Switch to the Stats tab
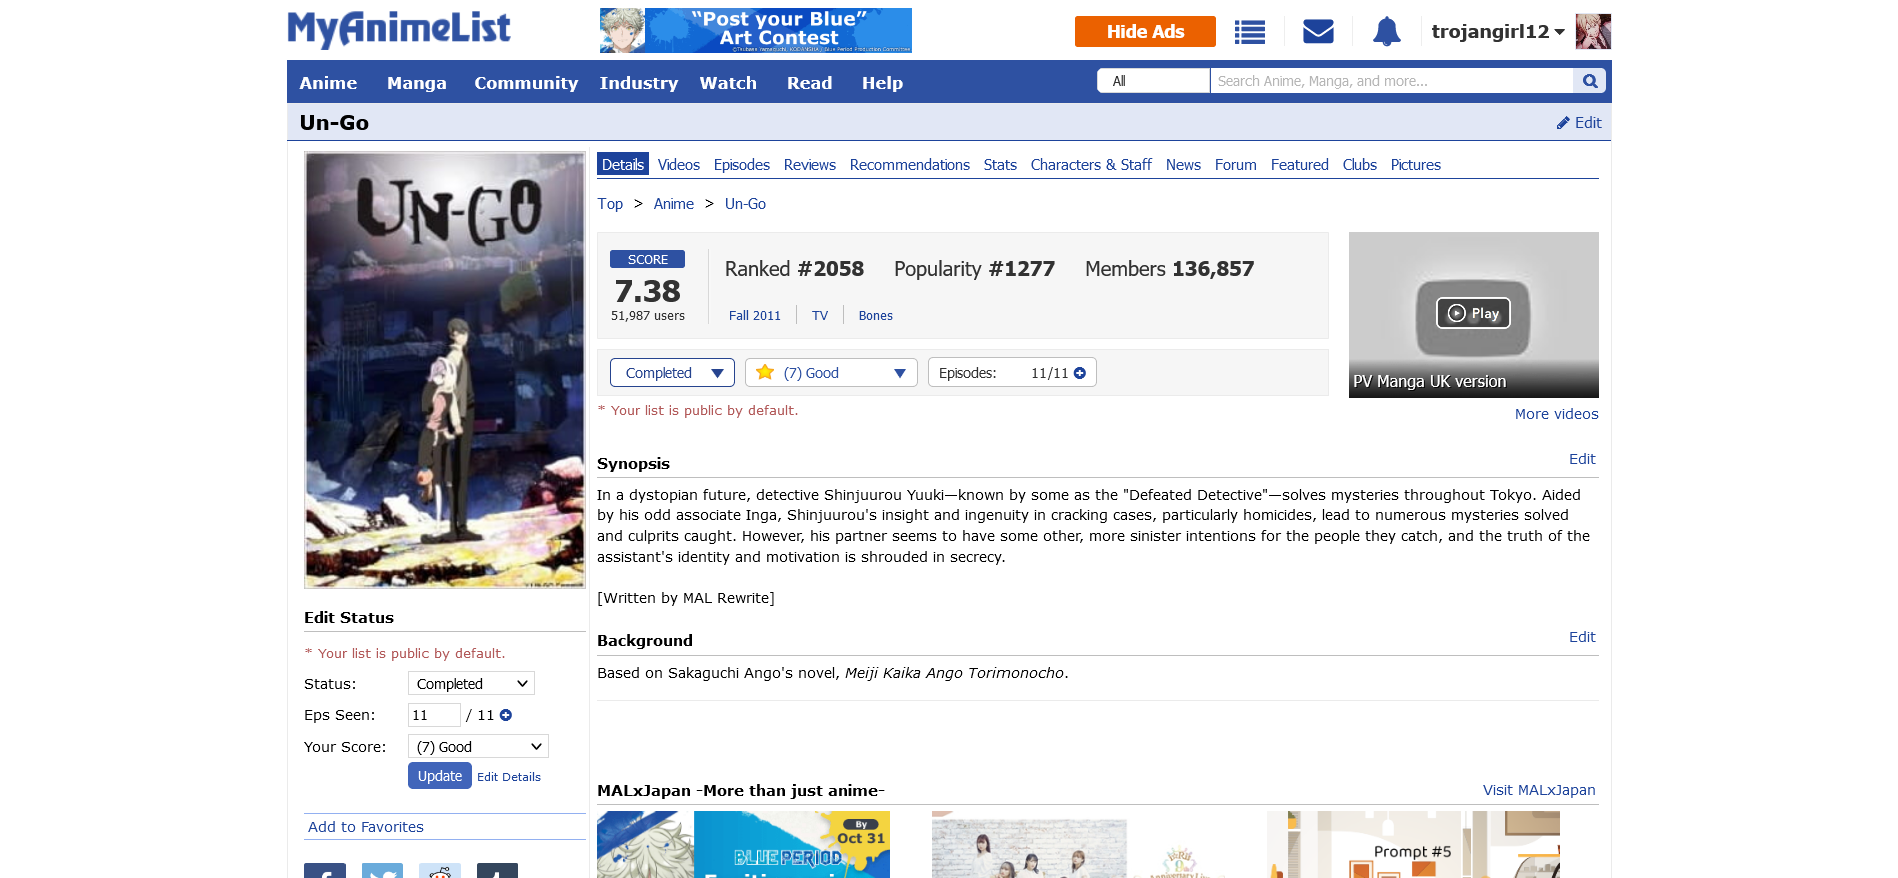 tap(1000, 165)
